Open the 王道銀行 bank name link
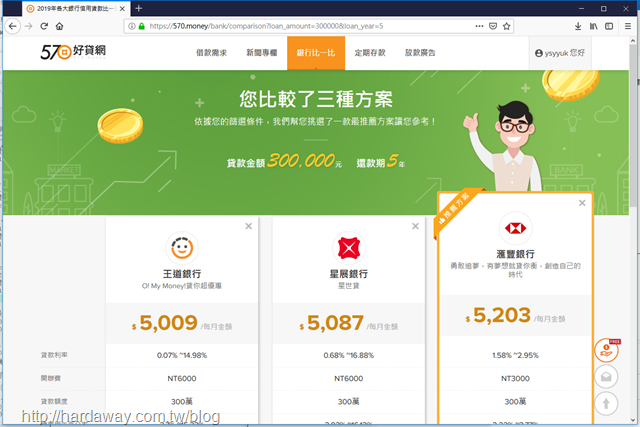Viewport: 640px width, 427px height. (182, 274)
